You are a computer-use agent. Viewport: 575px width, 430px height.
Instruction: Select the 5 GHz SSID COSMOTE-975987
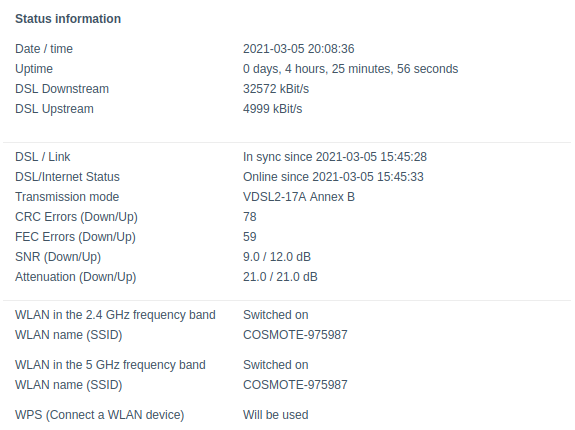point(295,385)
